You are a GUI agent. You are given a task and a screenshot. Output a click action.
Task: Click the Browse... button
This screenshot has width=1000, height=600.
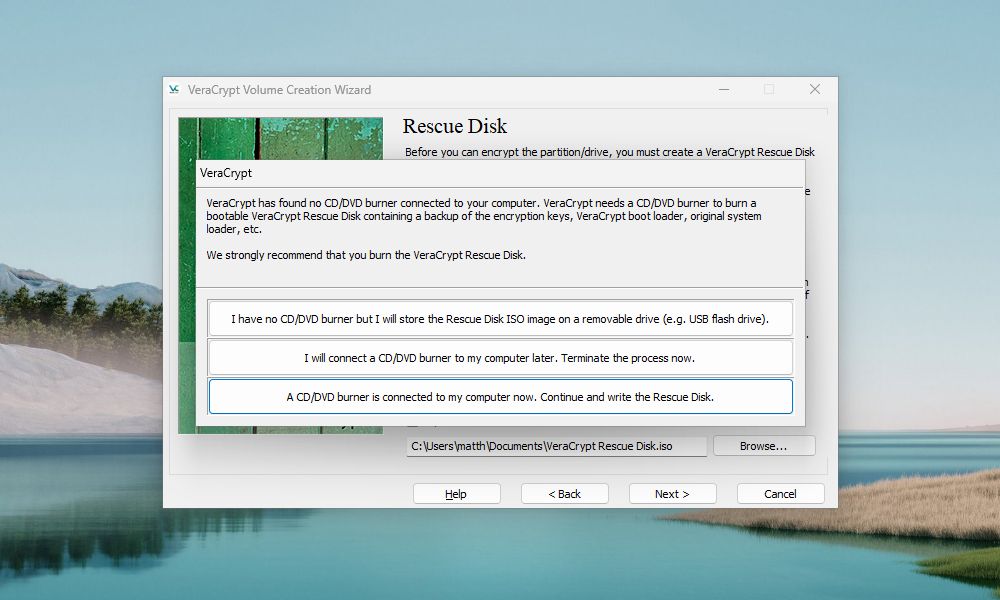[x=763, y=446]
